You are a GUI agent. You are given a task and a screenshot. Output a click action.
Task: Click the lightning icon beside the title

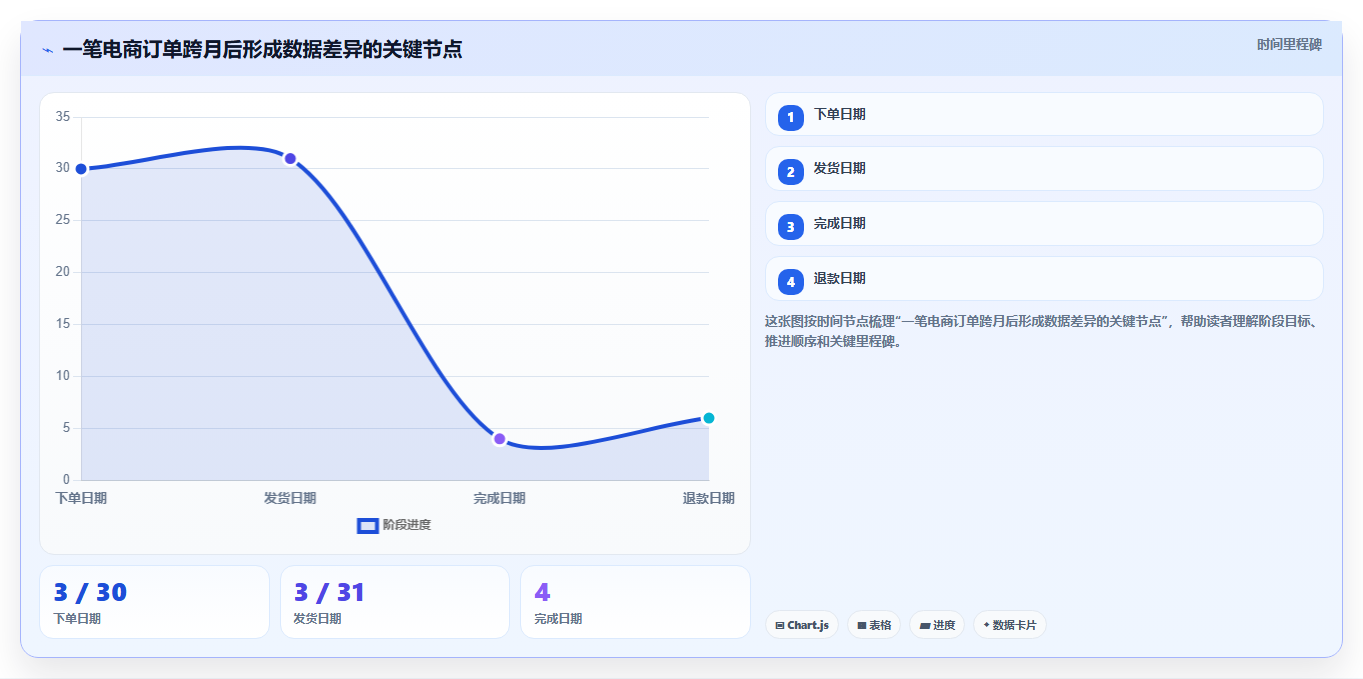click(x=47, y=50)
